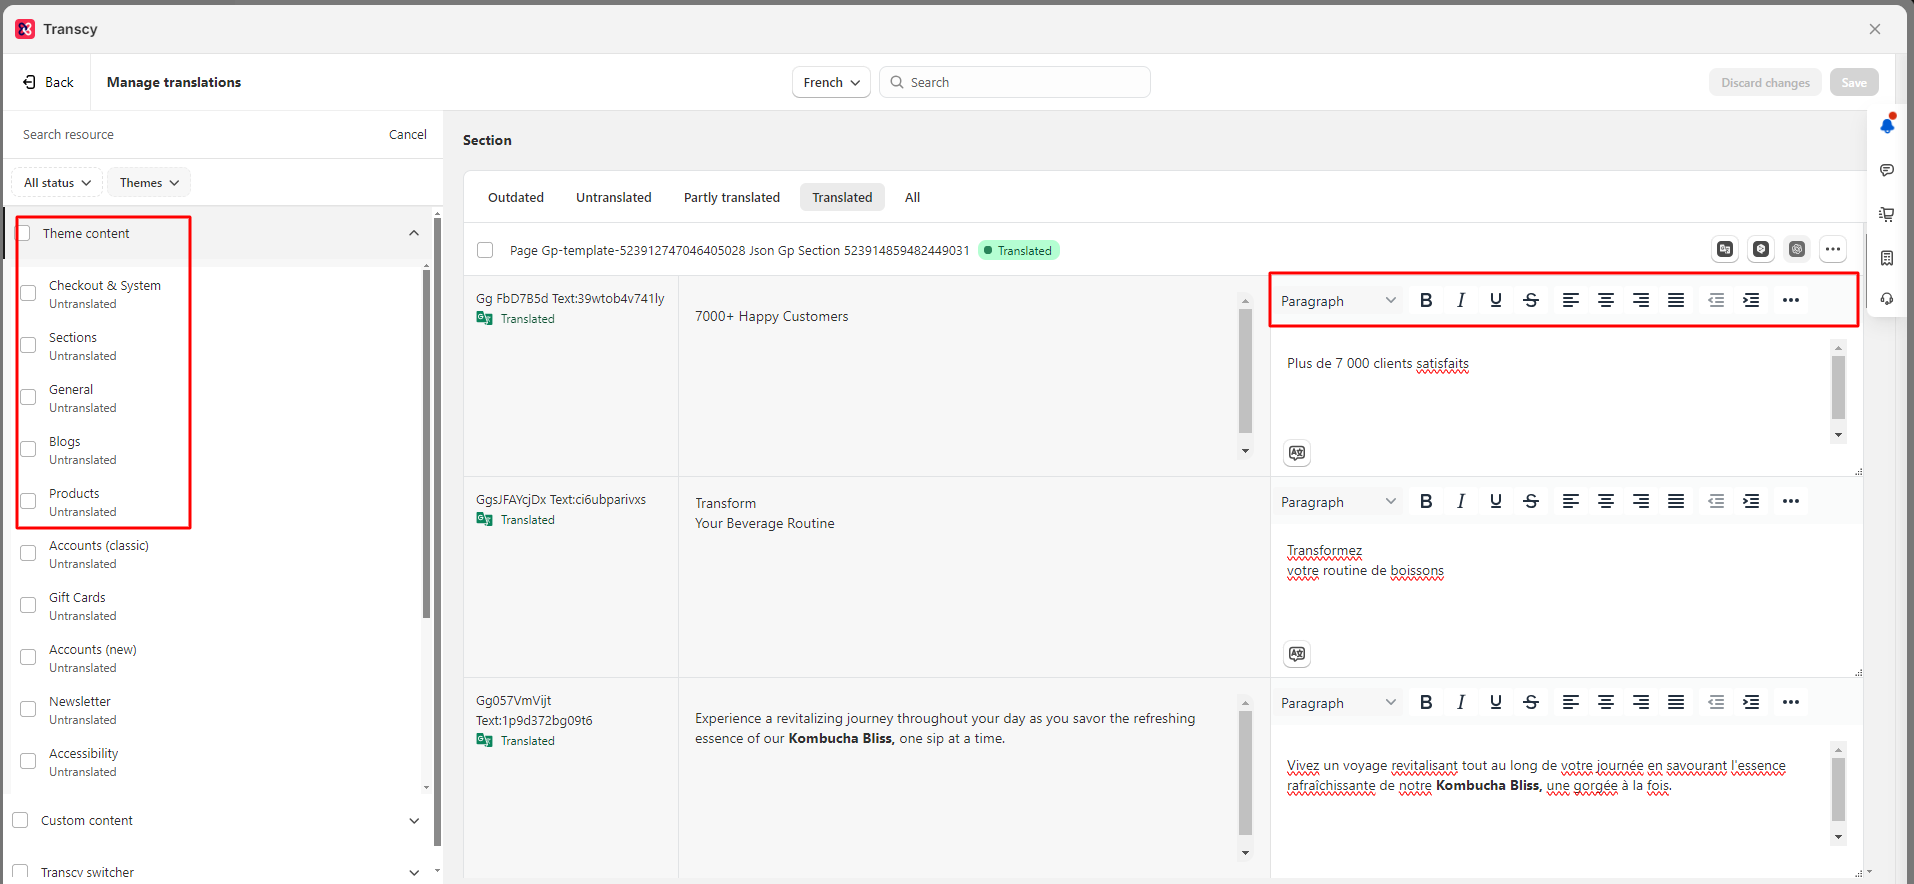Open the French language dropdown
Viewport: 1914px width, 884px height.
[831, 82]
